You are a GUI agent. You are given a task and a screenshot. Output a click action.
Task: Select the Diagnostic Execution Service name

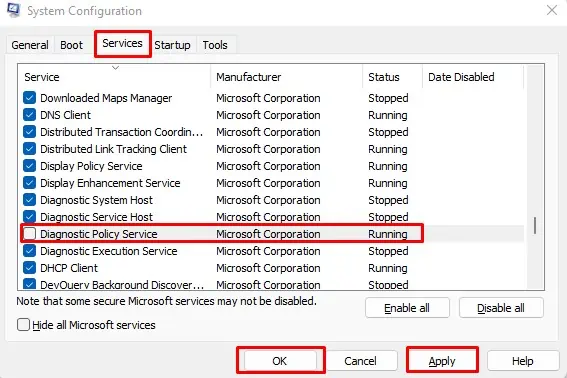coord(109,251)
